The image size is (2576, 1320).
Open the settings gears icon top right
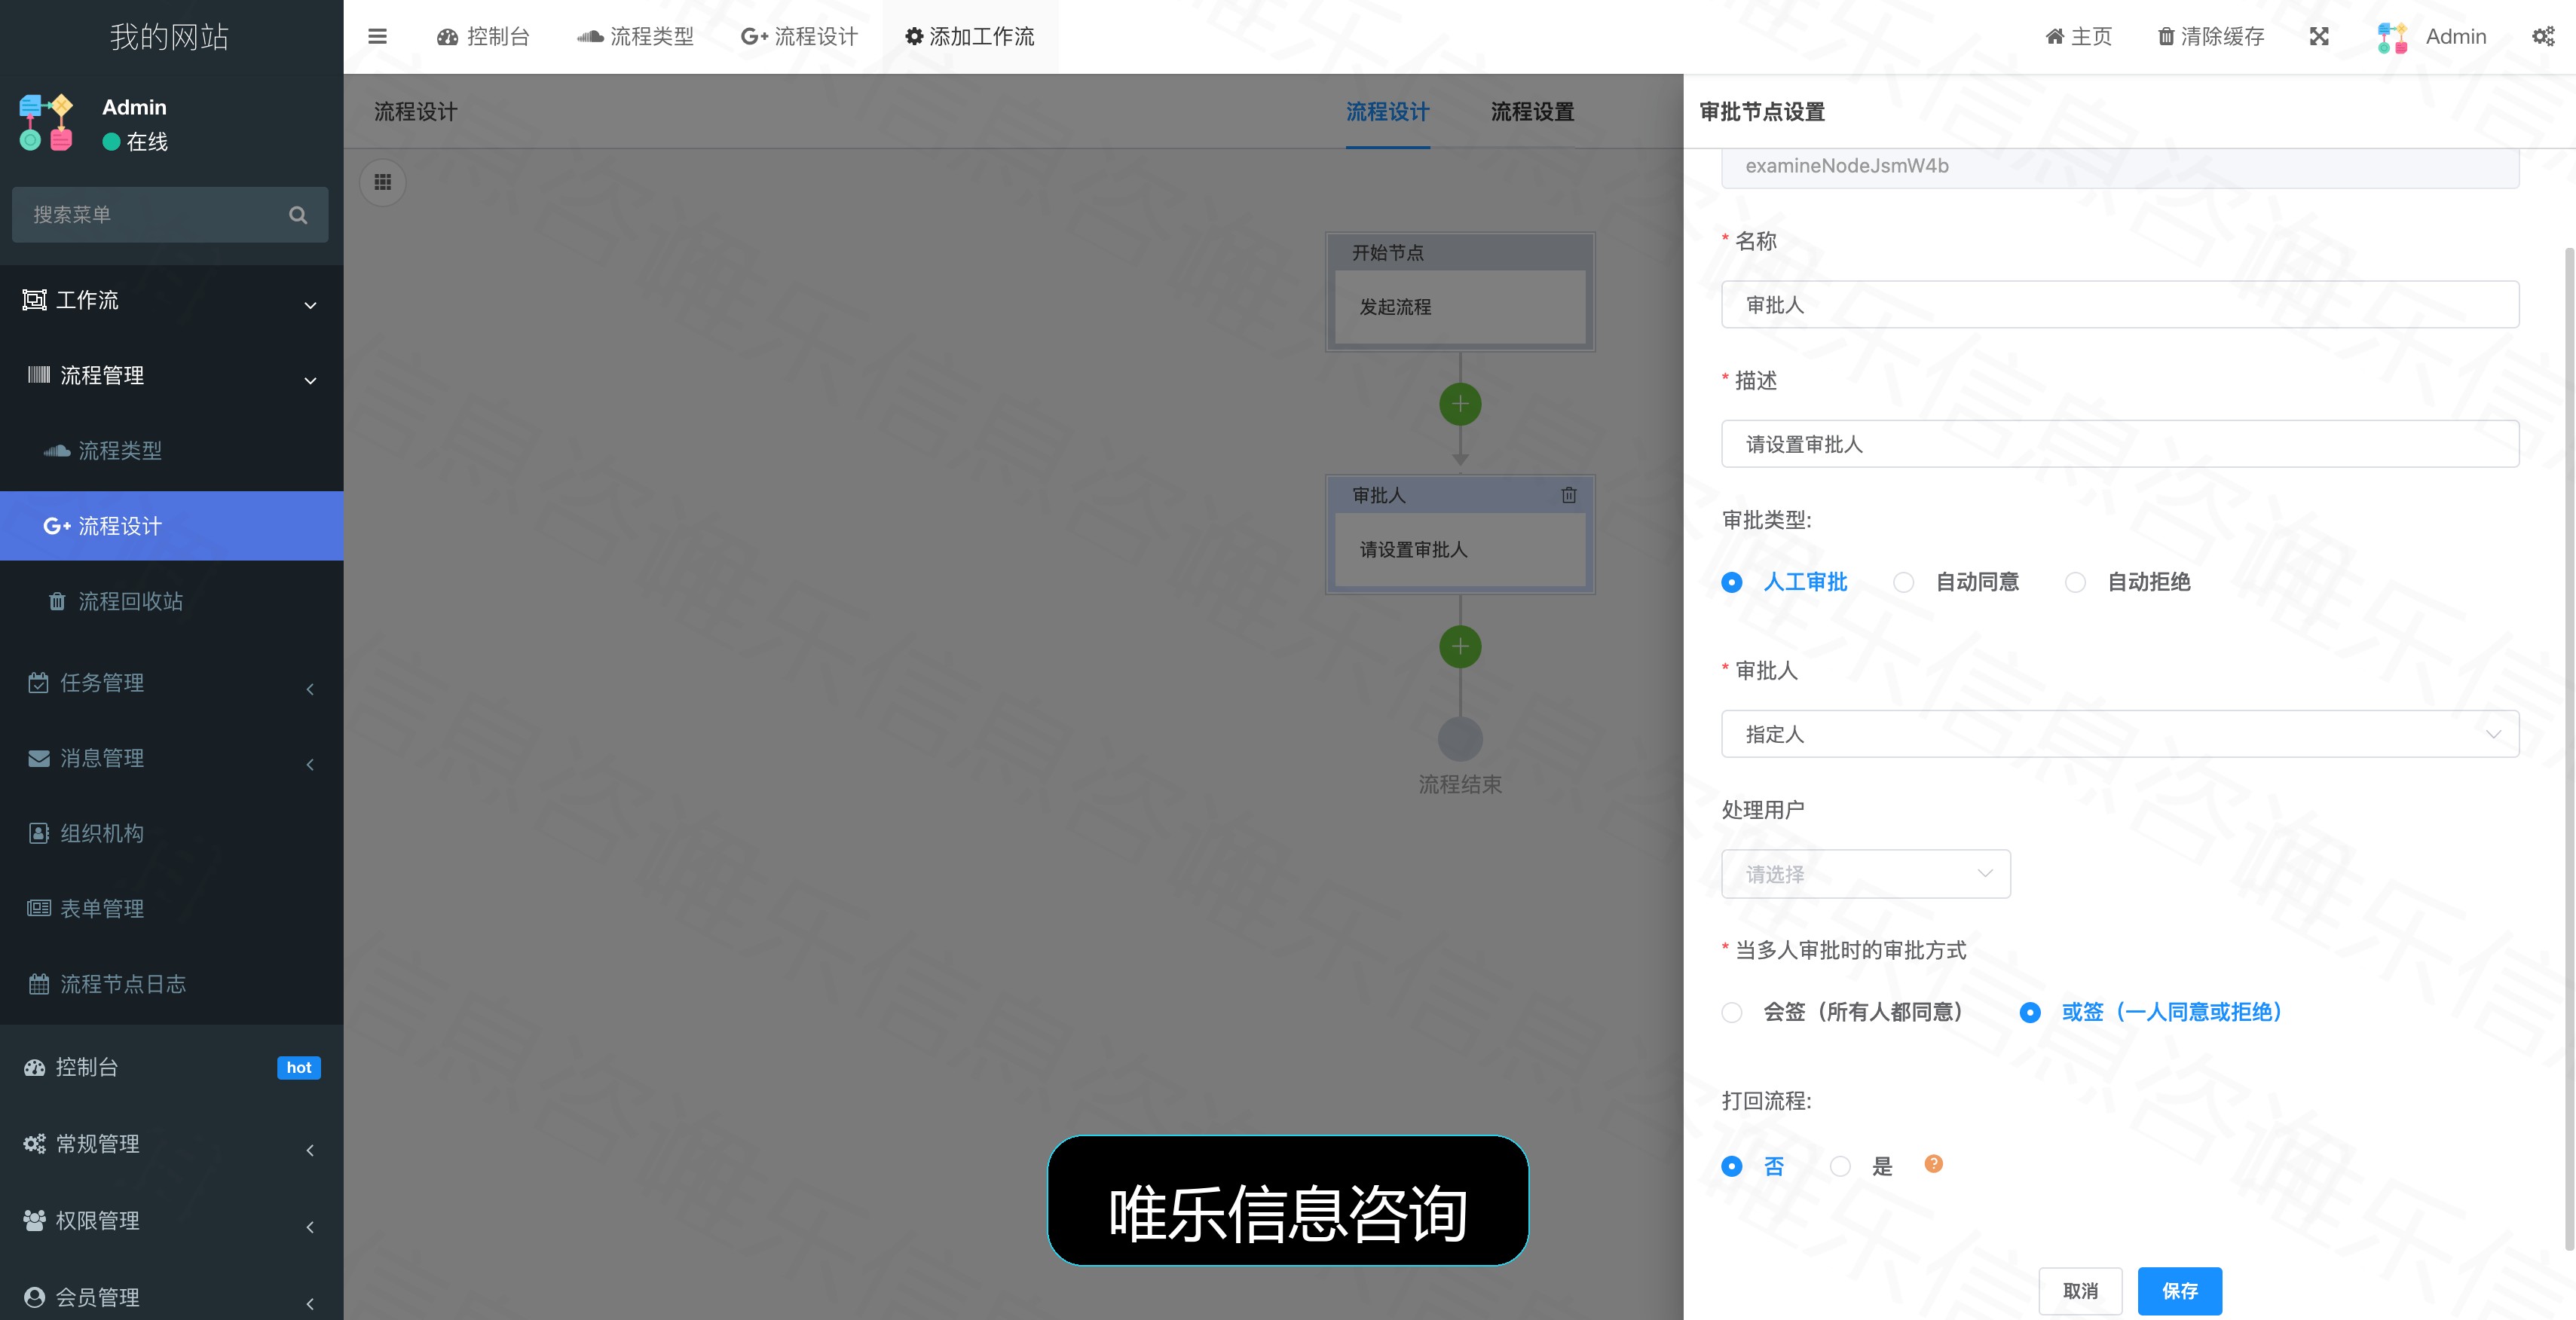tap(2543, 37)
